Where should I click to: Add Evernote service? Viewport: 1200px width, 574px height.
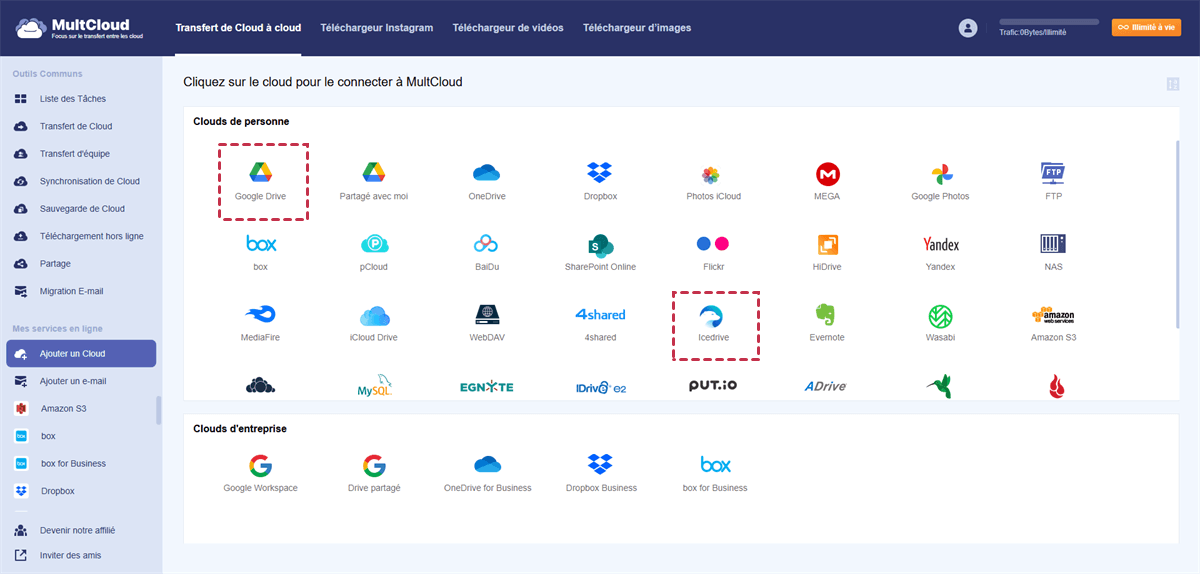click(827, 322)
